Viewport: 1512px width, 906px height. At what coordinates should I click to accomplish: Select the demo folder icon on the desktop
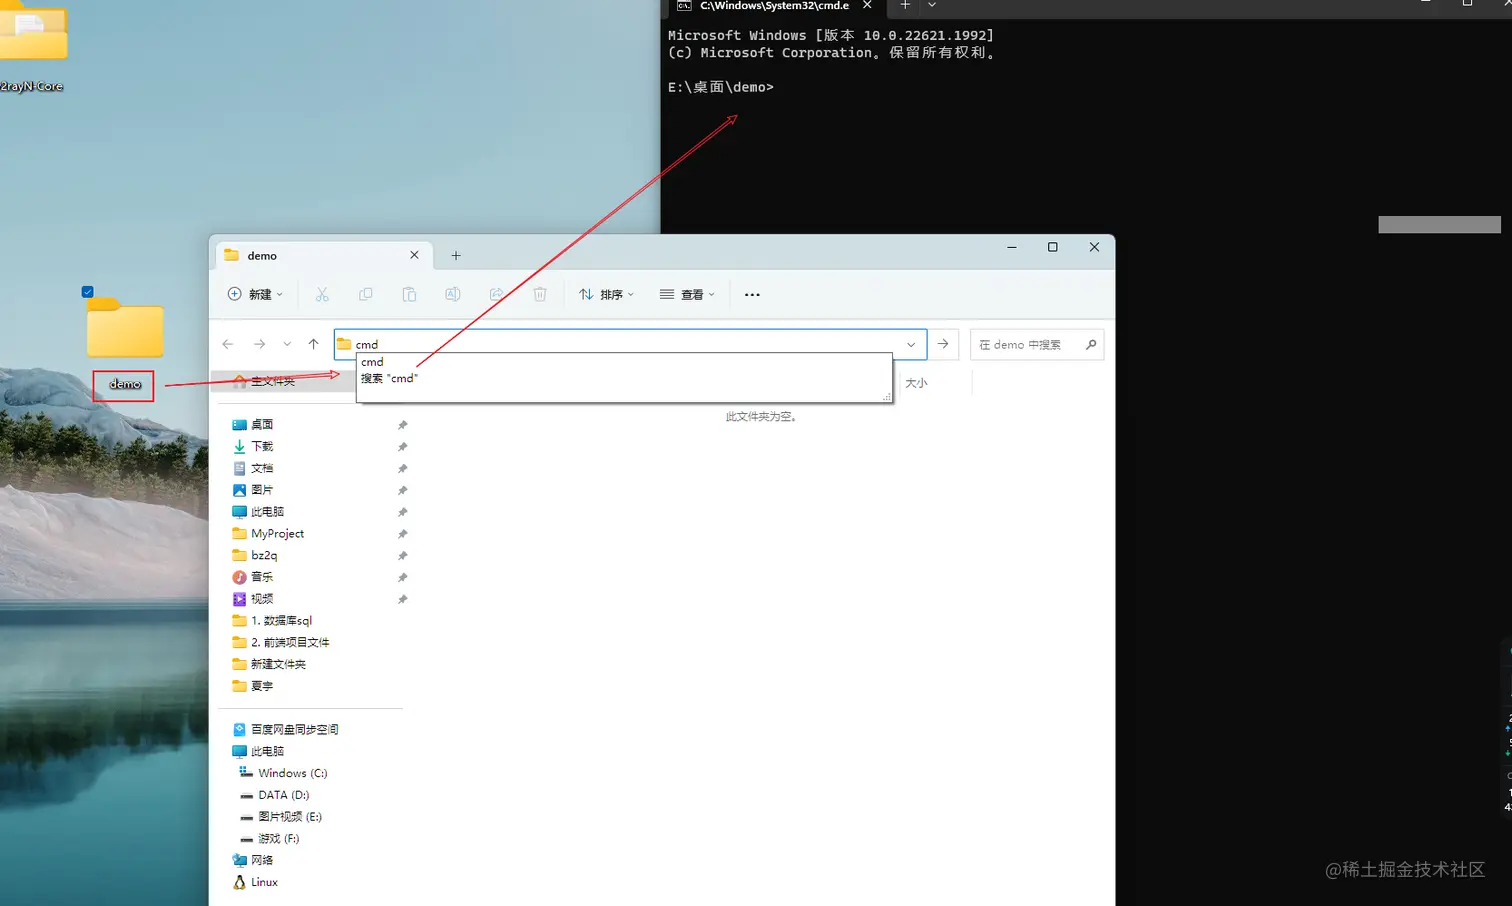pyautogui.click(x=125, y=328)
